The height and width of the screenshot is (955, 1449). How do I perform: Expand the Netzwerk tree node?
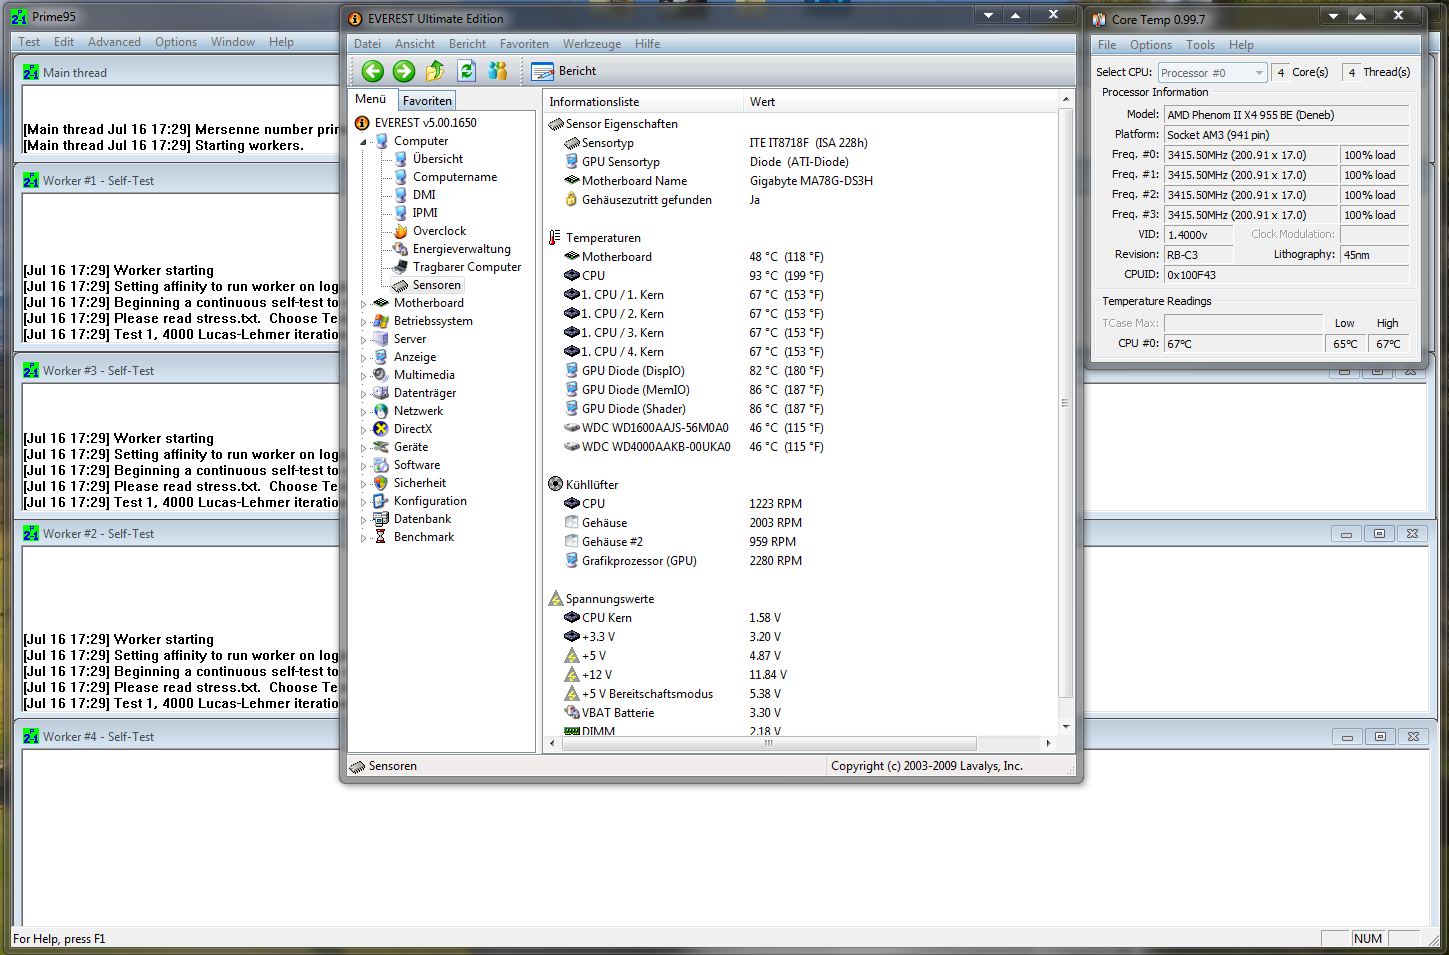364,411
